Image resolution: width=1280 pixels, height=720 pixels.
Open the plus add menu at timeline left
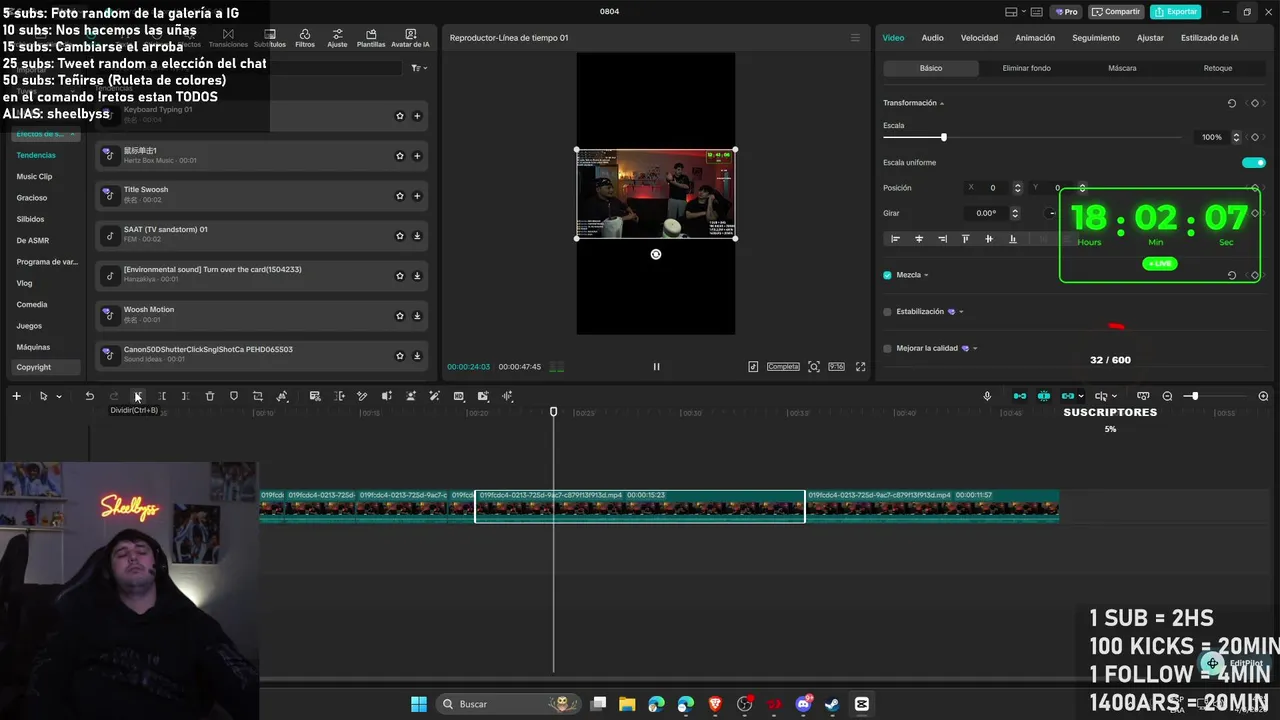16,396
